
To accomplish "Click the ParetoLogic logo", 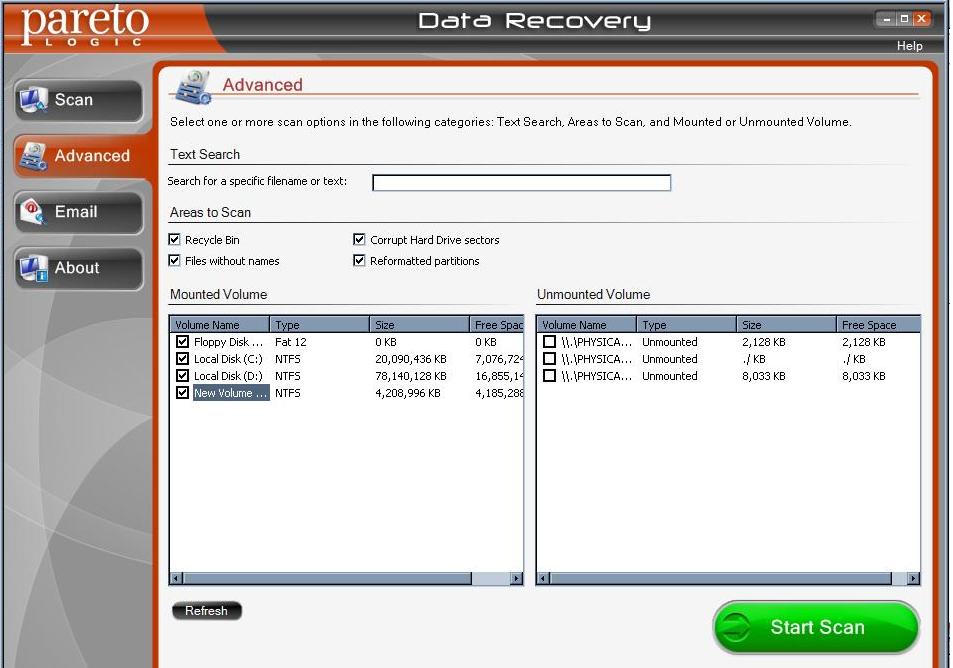I will pos(86,24).
